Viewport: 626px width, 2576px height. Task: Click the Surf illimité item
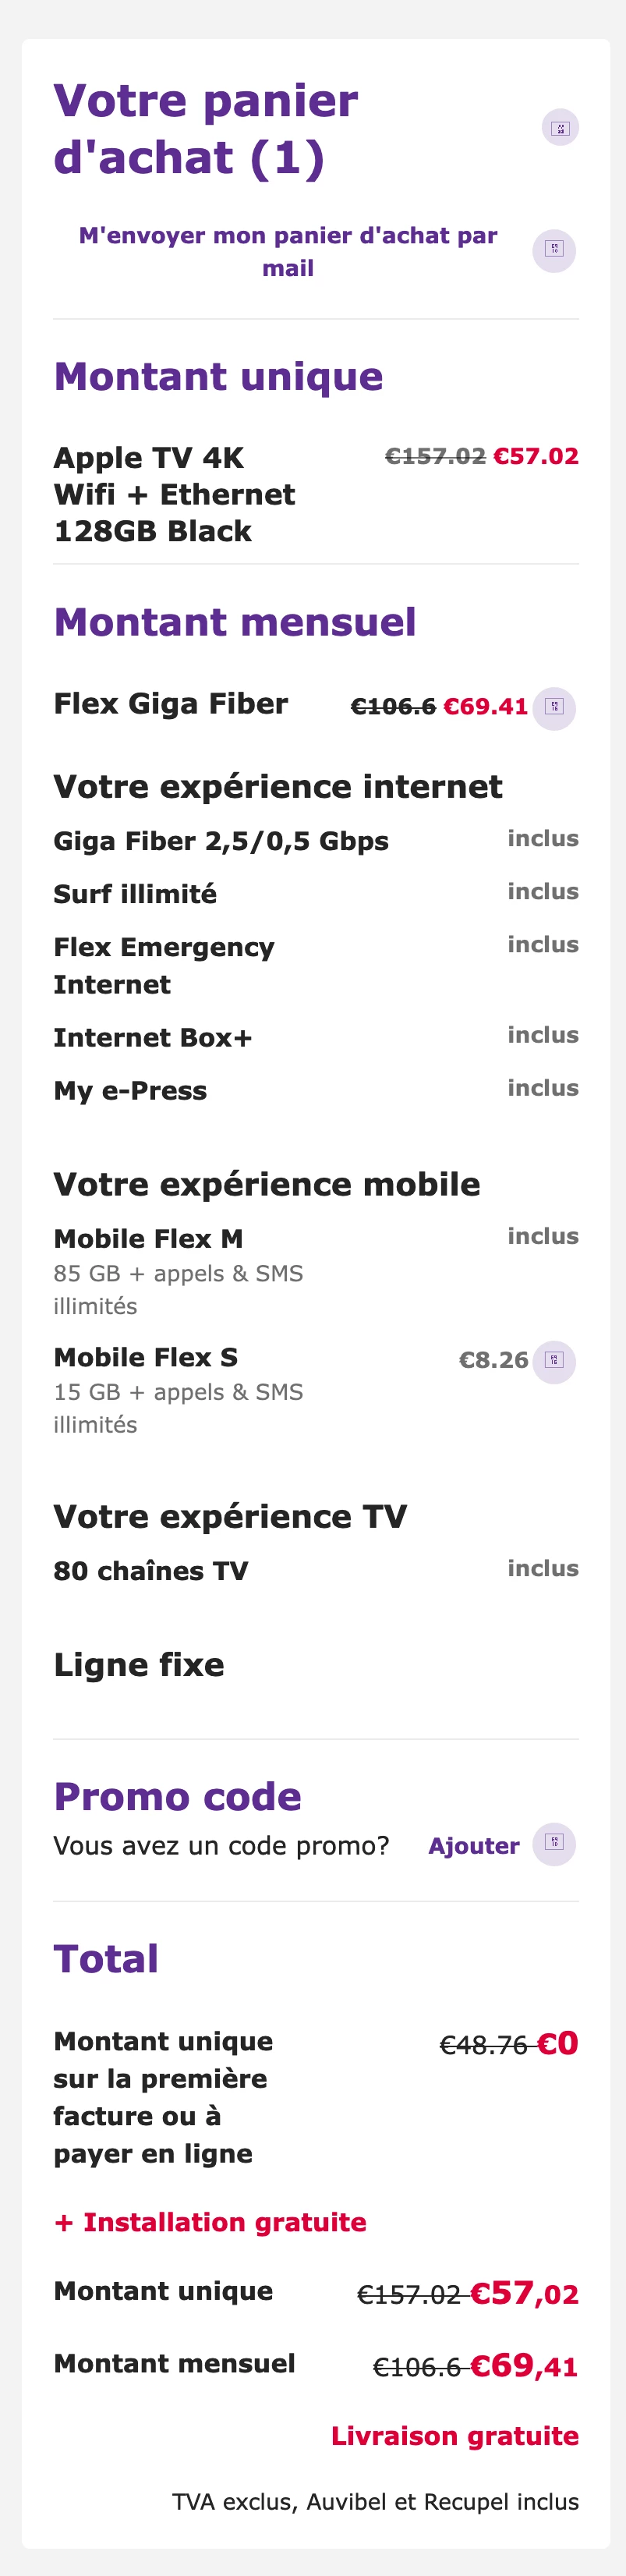point(135,894)
